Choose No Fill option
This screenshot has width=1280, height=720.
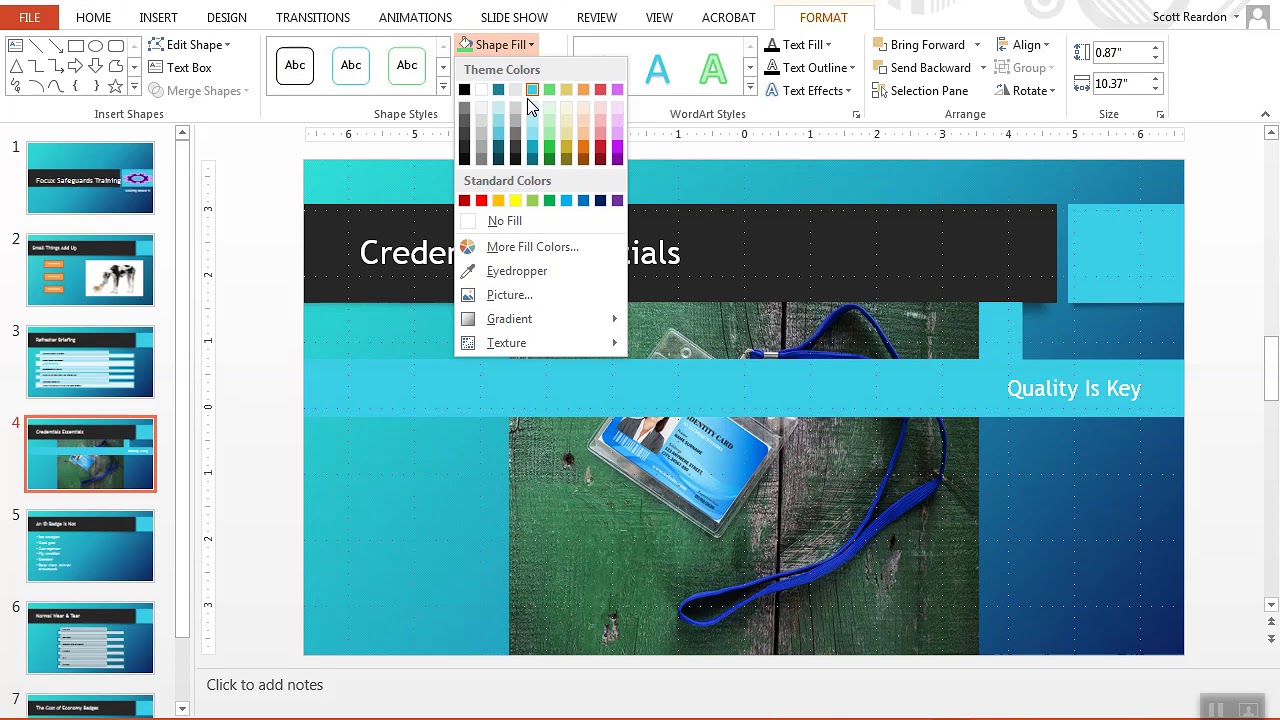505,221
